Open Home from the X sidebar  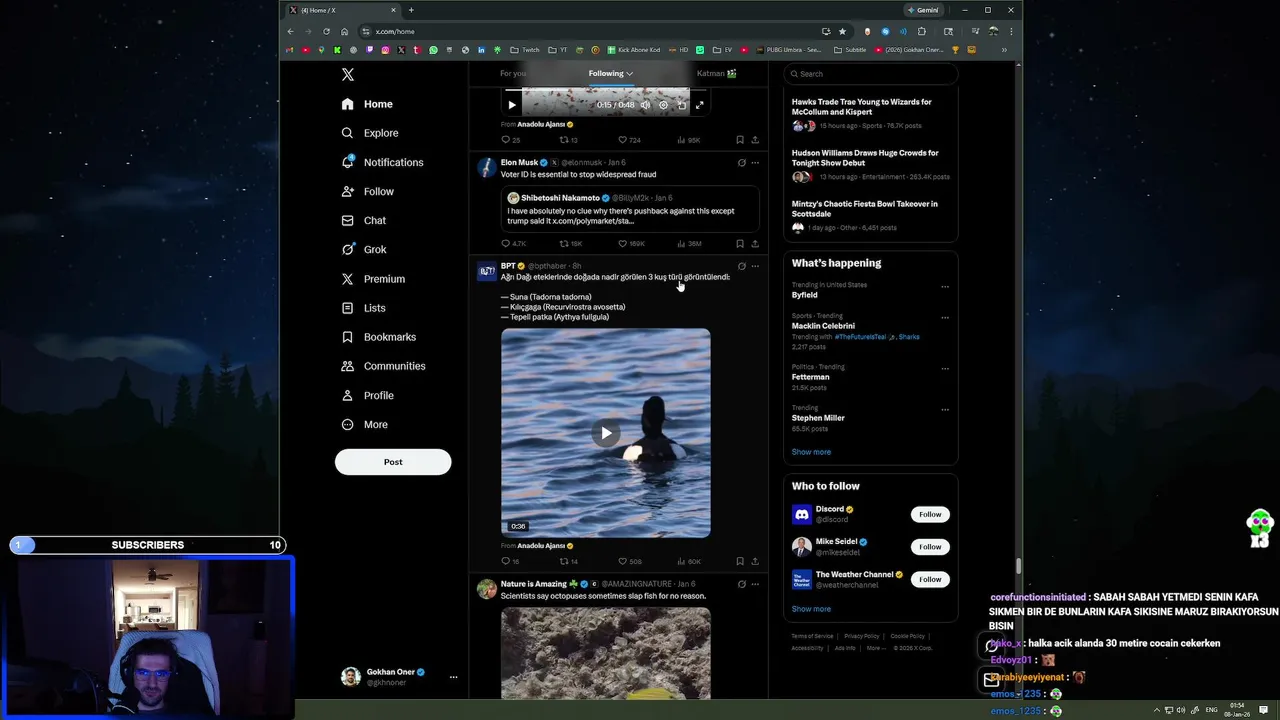(x=367, y=104)
